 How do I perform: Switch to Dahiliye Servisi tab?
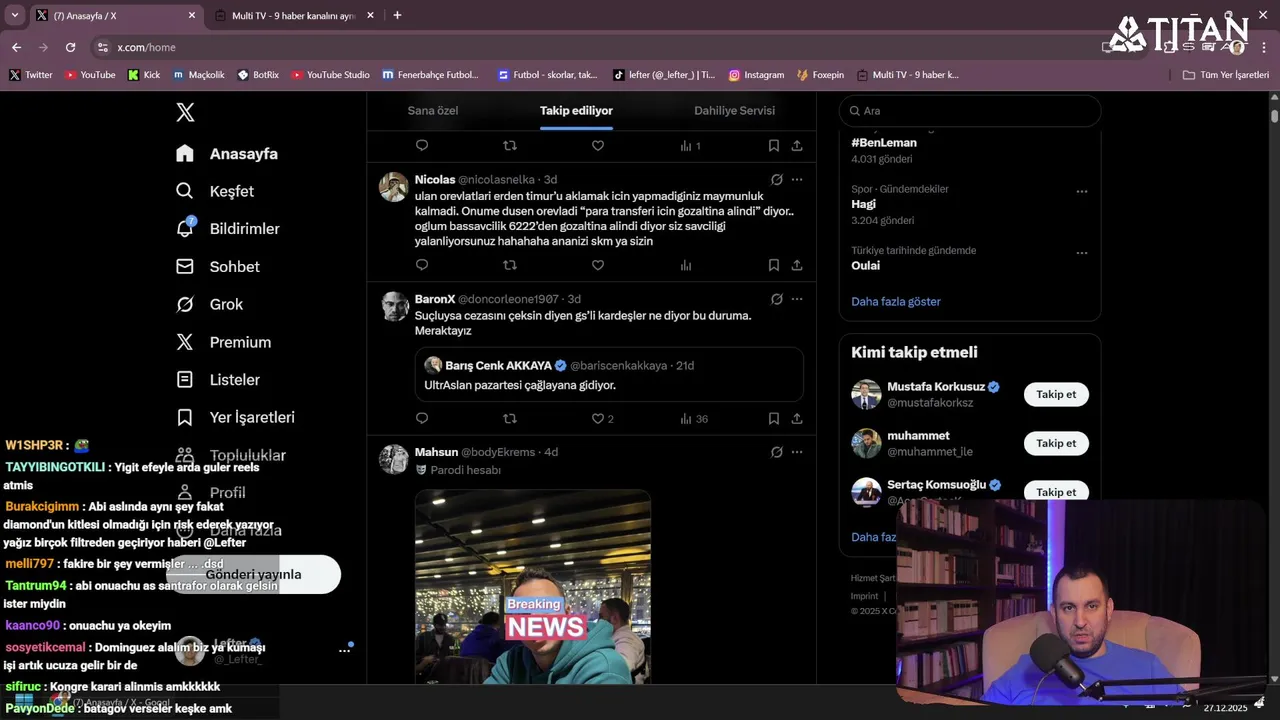click(734, 110)
